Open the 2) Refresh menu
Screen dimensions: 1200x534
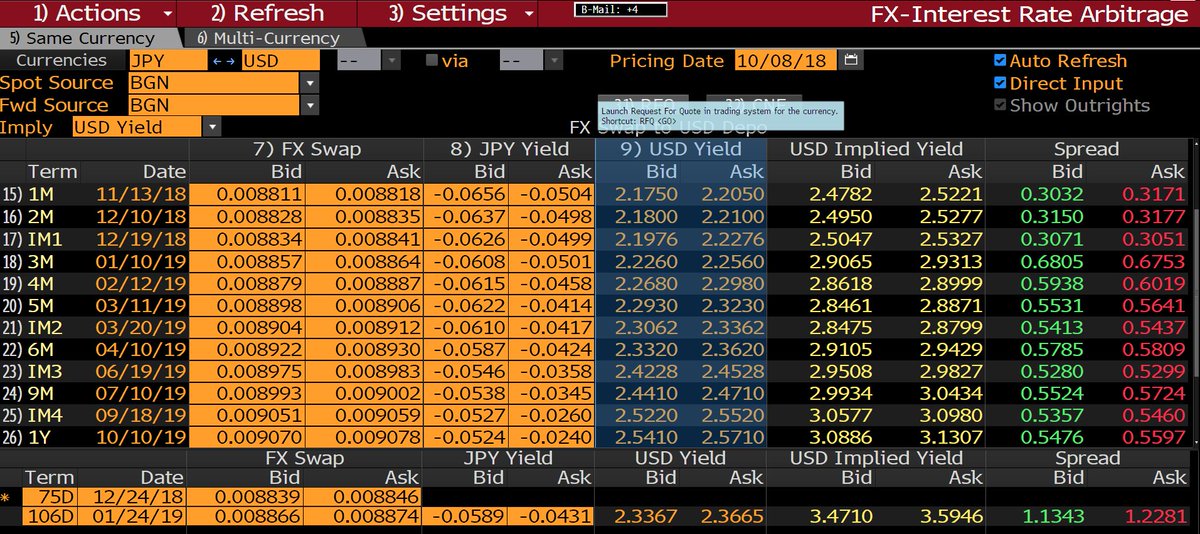[268, 14]
